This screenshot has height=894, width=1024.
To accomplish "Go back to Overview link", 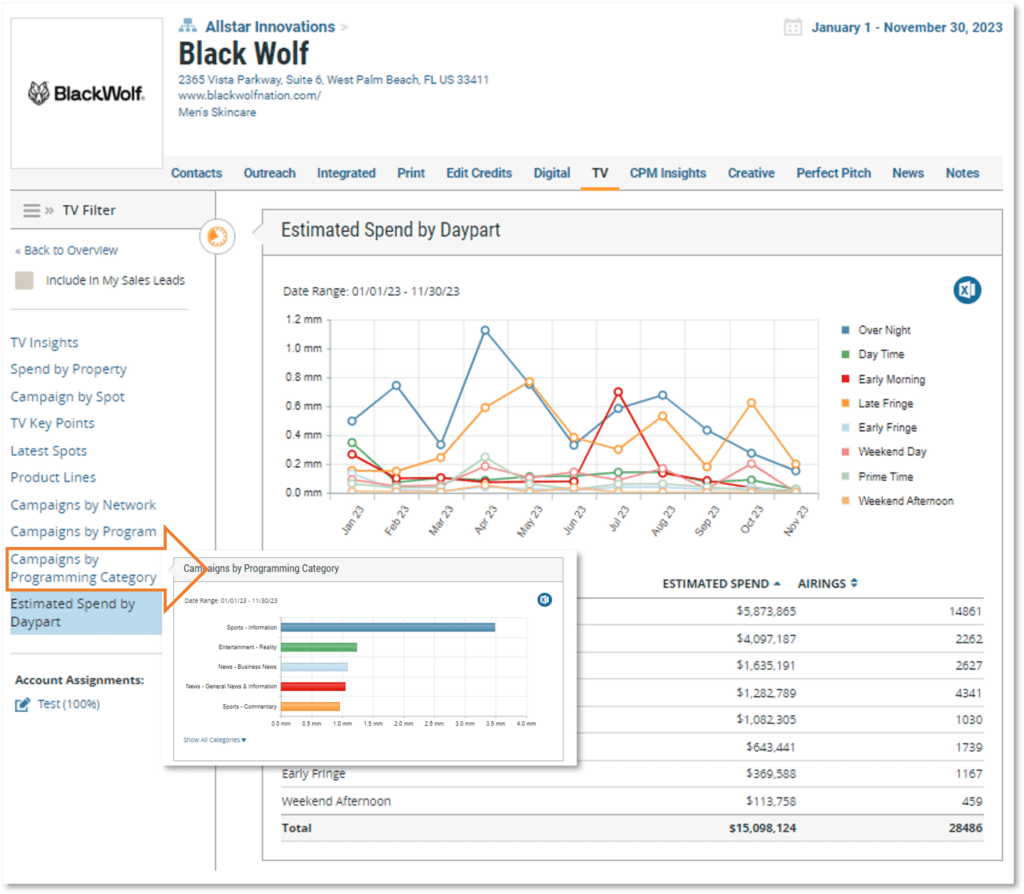I will [x=66, y=250].
